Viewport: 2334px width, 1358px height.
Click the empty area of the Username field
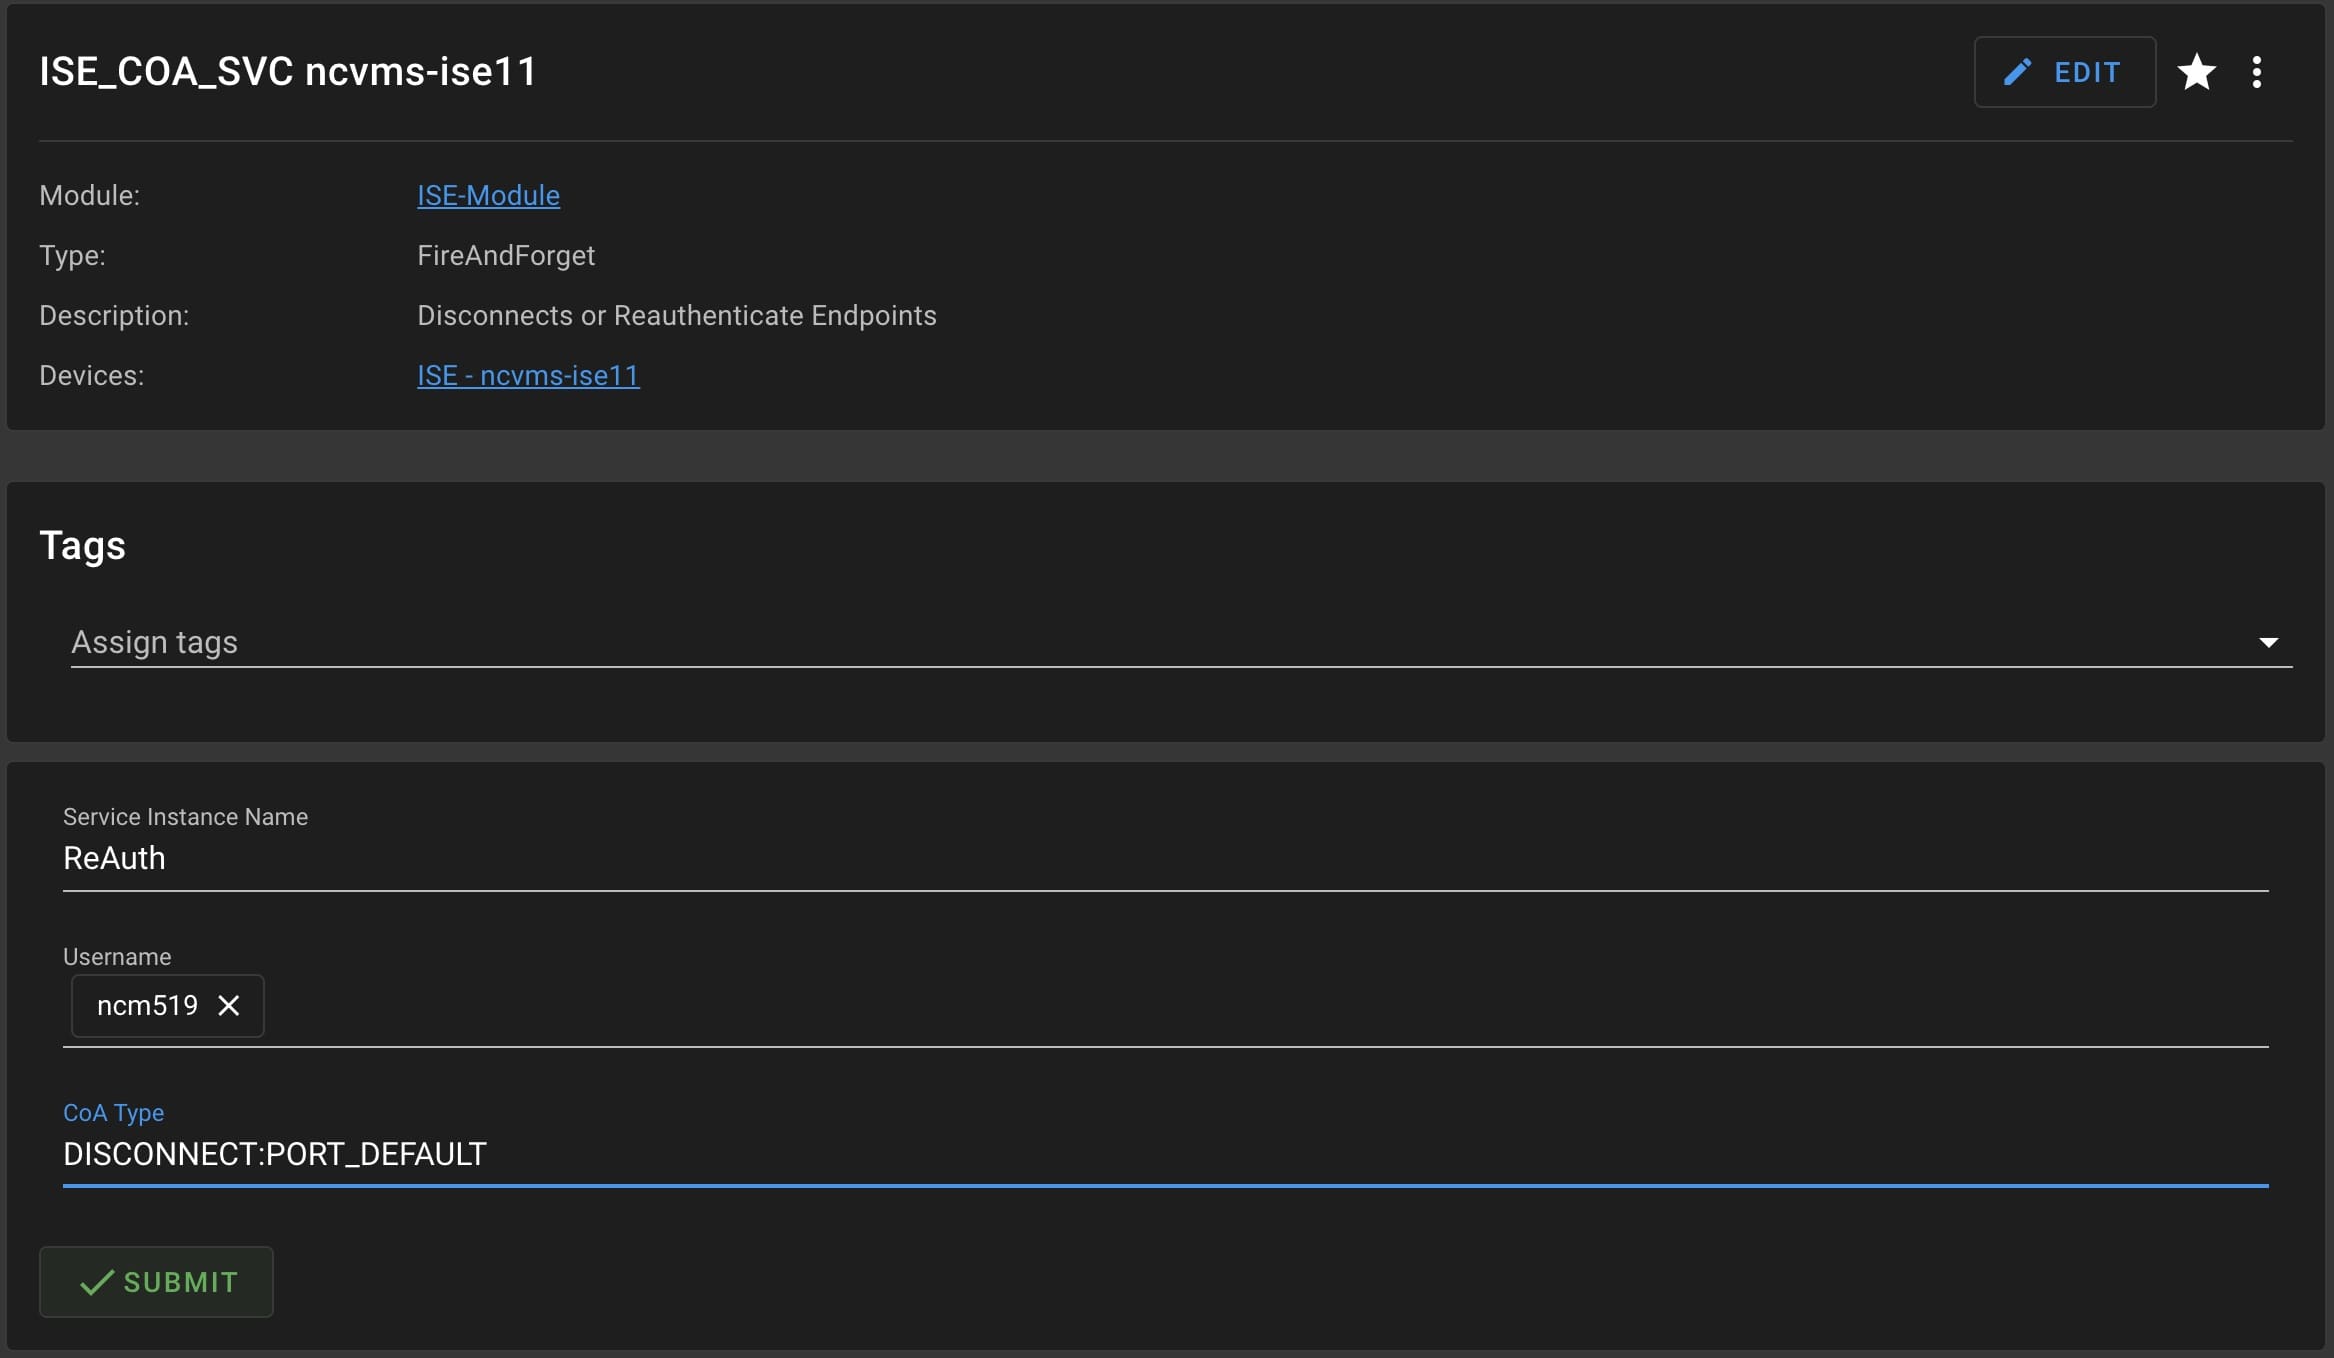(x=1200, y=1006)
